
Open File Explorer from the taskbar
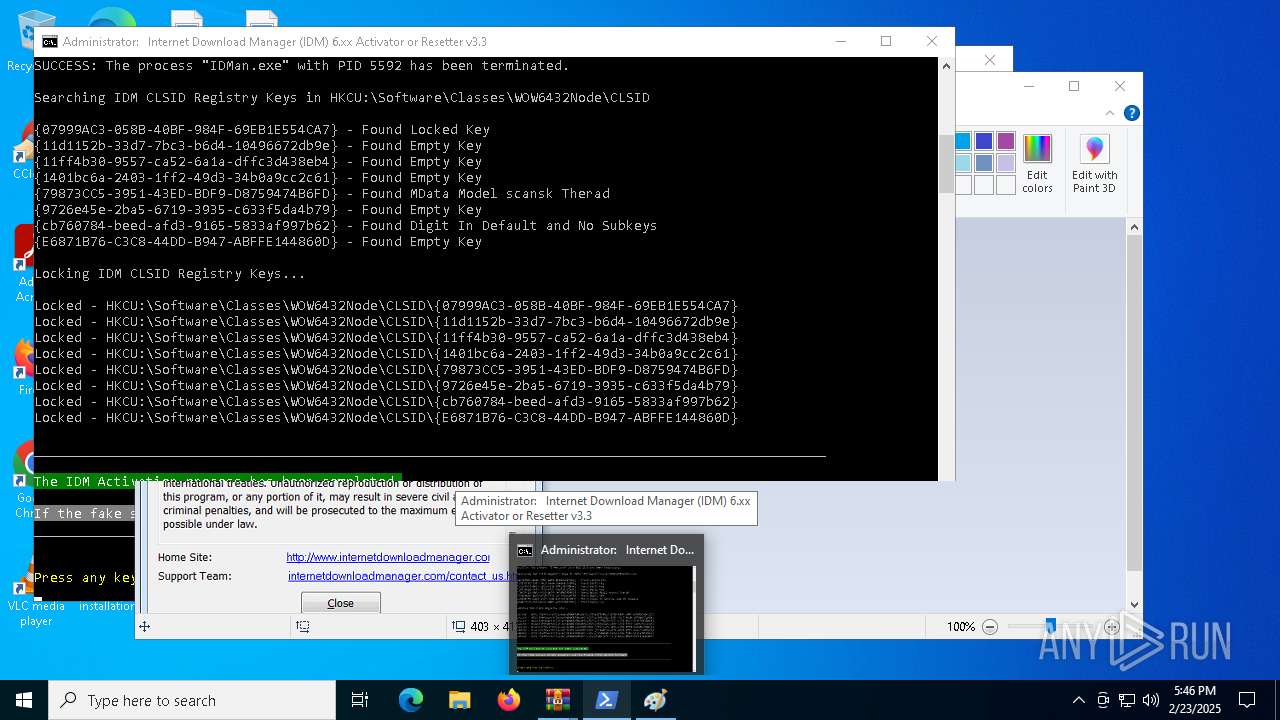(x=459, y=700)
